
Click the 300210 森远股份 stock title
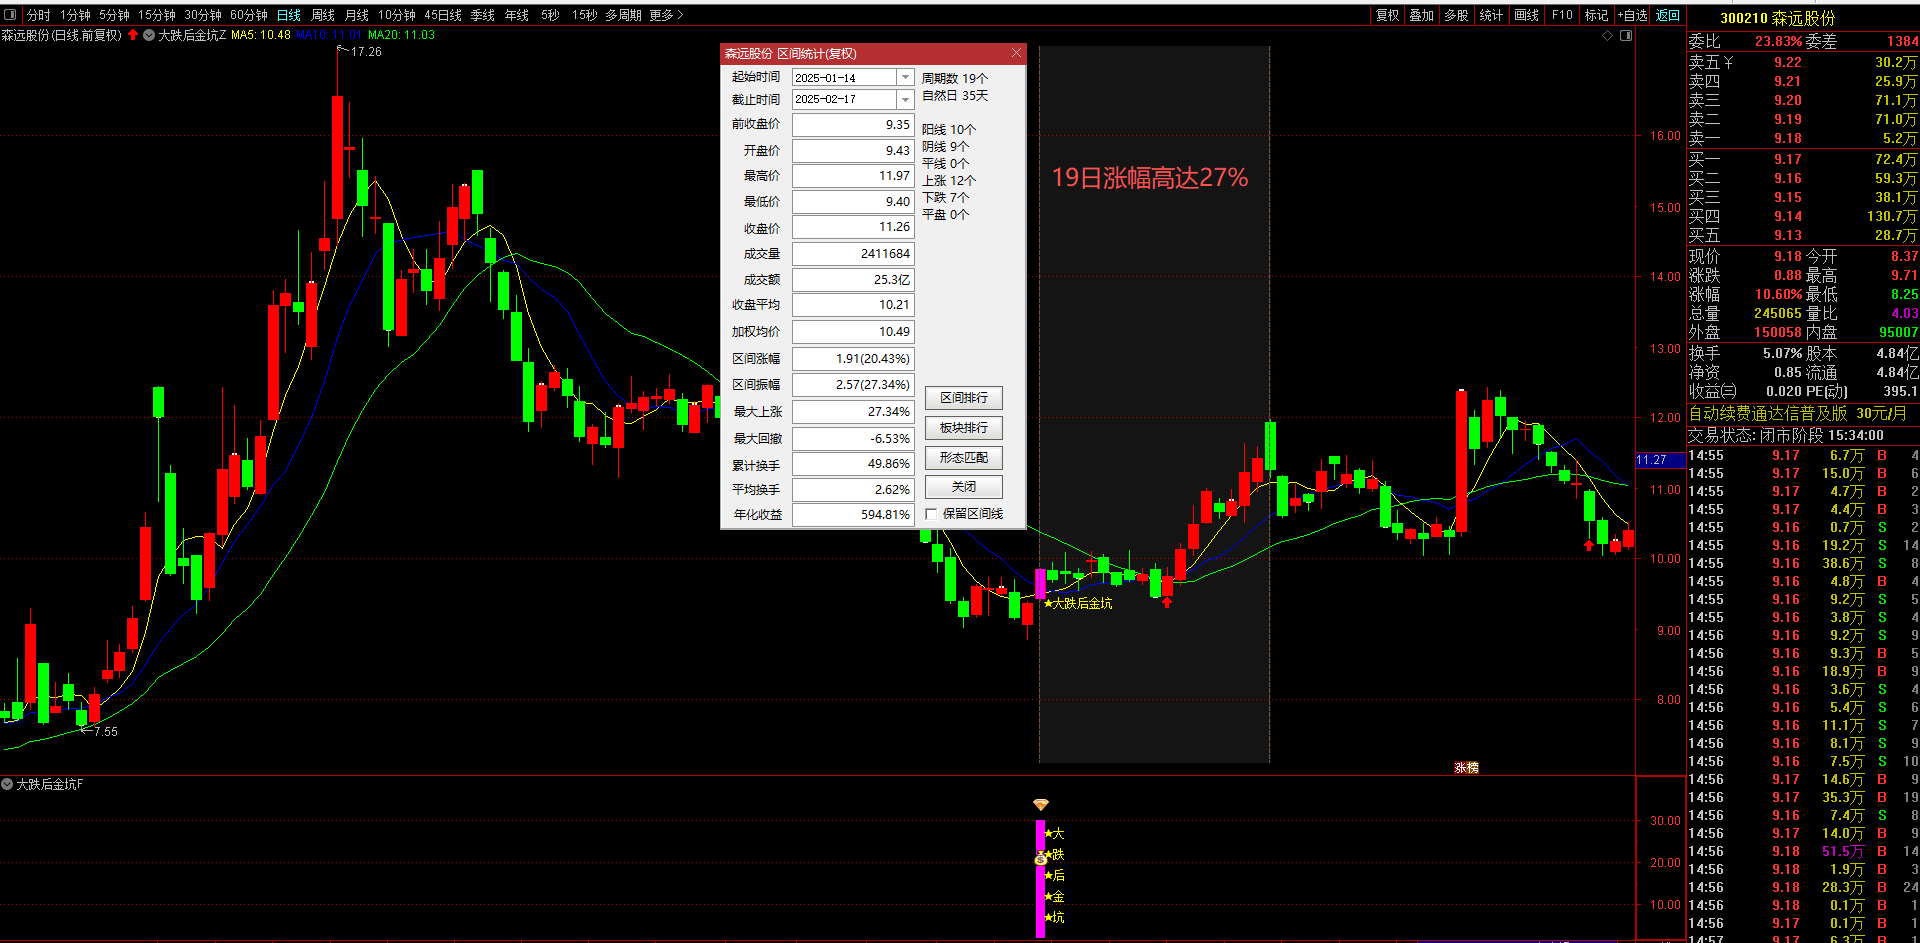point(1777,18)
